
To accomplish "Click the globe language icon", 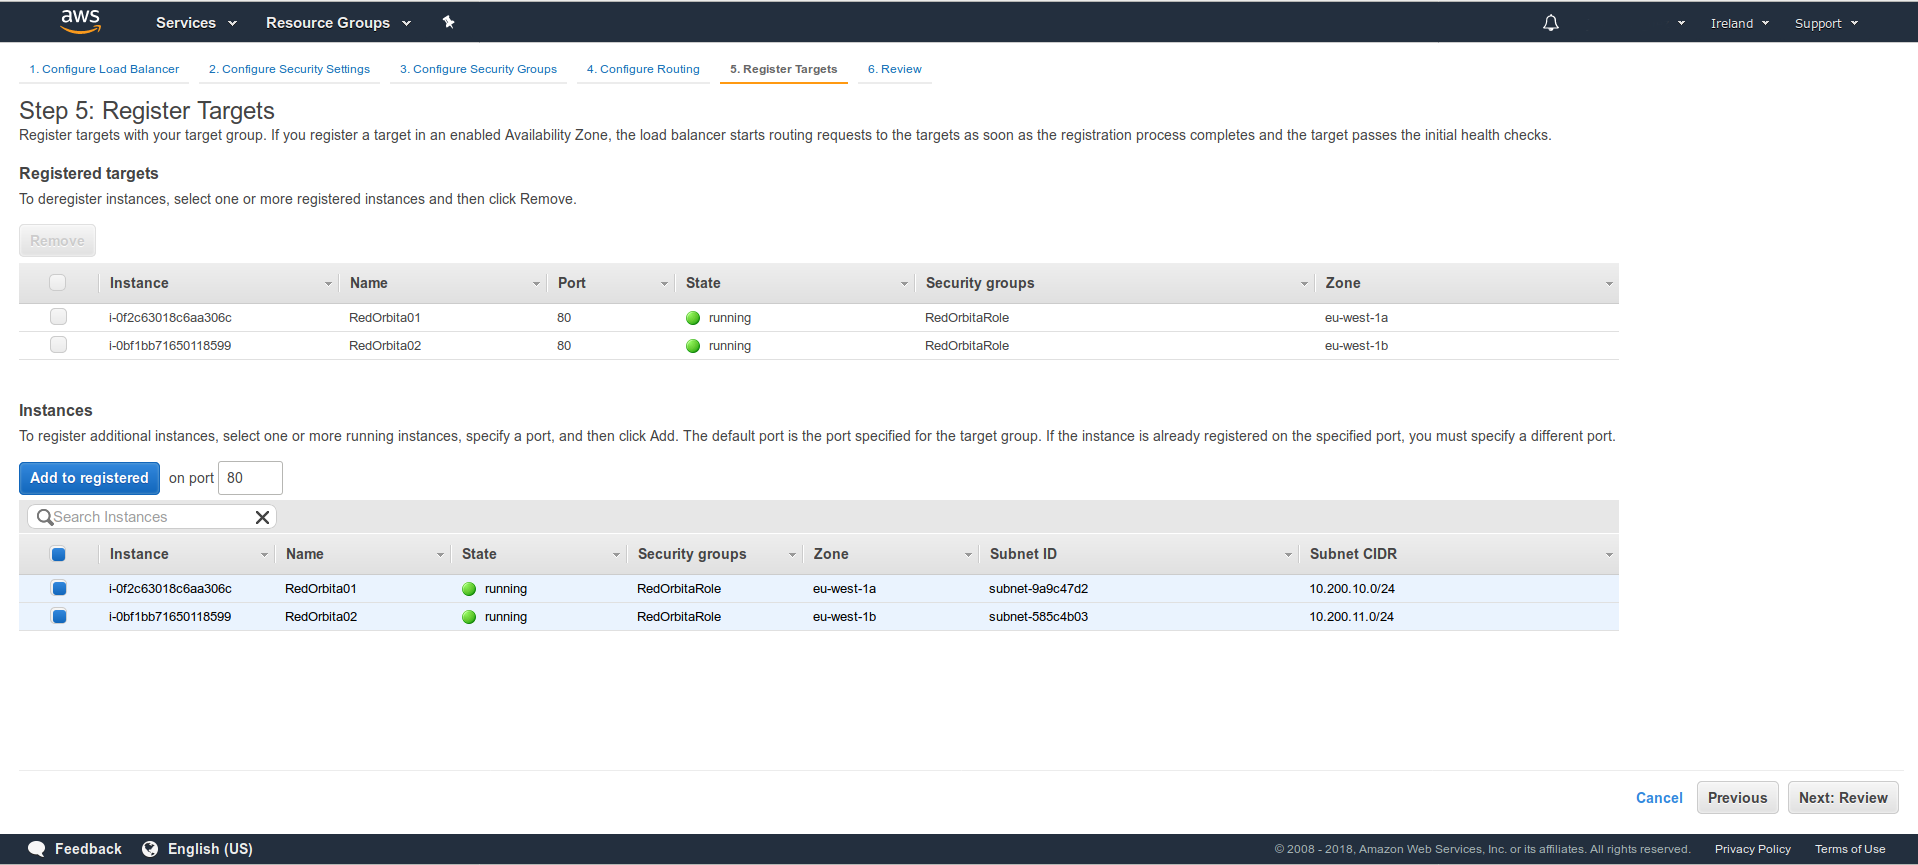I will tap(150, 849).
